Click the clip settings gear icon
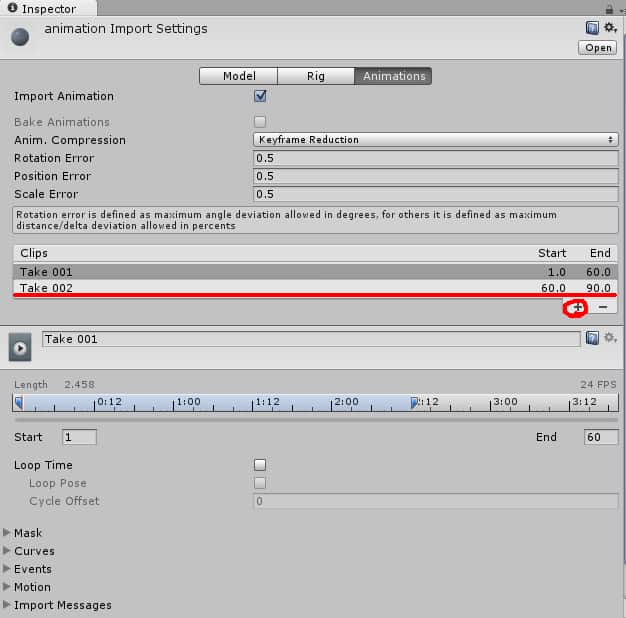The image size is (626, 618). pos(609,339)
